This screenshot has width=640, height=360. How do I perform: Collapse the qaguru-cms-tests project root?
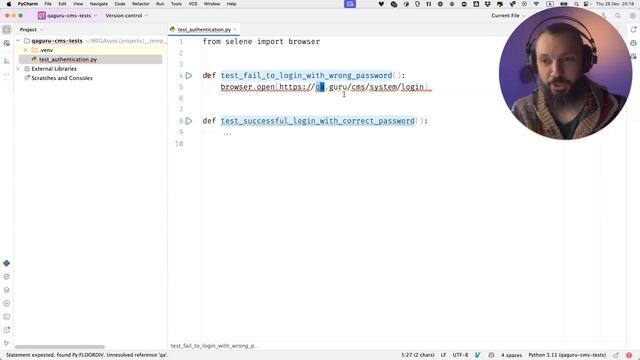[18, 41]
